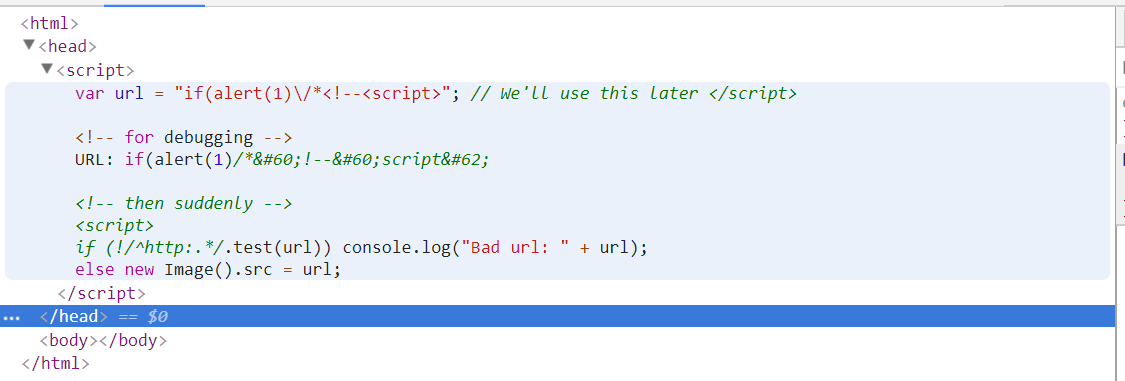Image resolution: width=1125 pixels, height=381 pixels.
Task: Click the 'then suddenly' comment line
Action: [183, 203]
